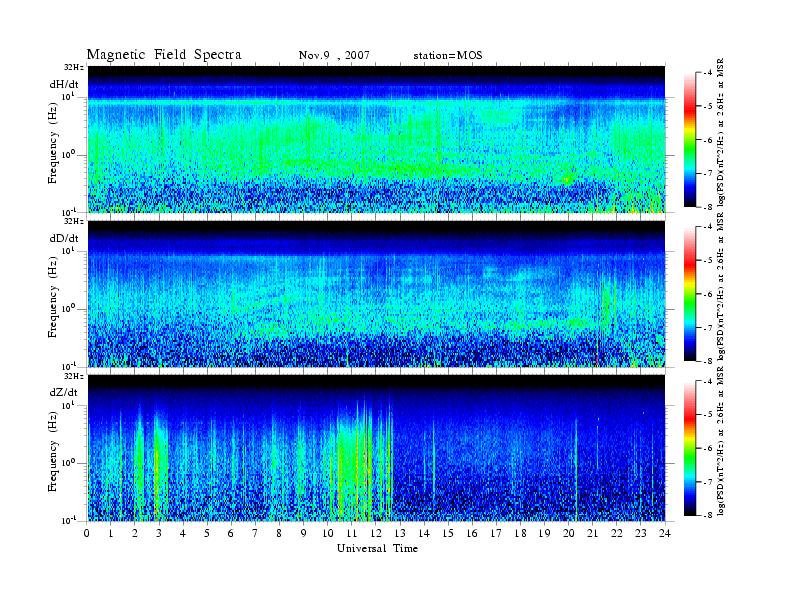Click the color bar beside the dH/dt panel
792x612 pixels.
pyautogui.click(x=690, y=140)
